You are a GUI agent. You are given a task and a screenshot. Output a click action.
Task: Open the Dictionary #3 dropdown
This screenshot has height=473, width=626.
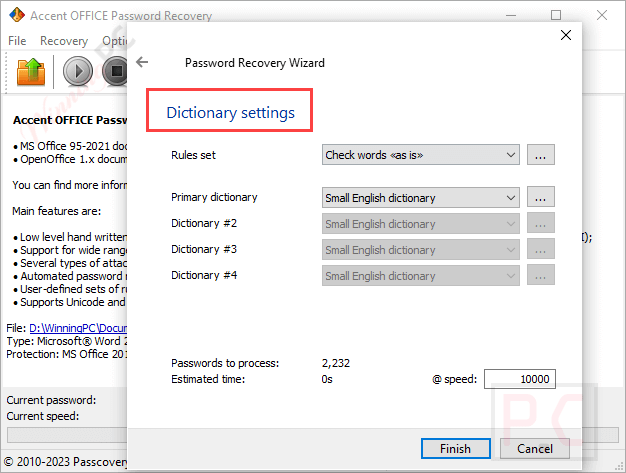tap(421, 249)
